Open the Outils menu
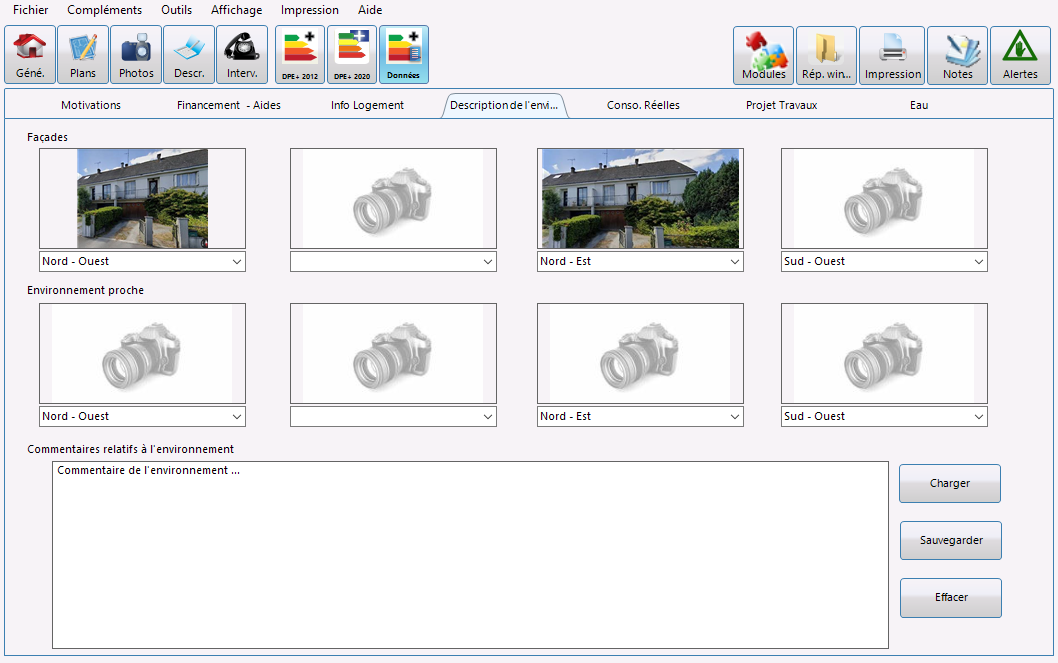The width and height of the screenshot is (1058, 663). coord(177,10)
